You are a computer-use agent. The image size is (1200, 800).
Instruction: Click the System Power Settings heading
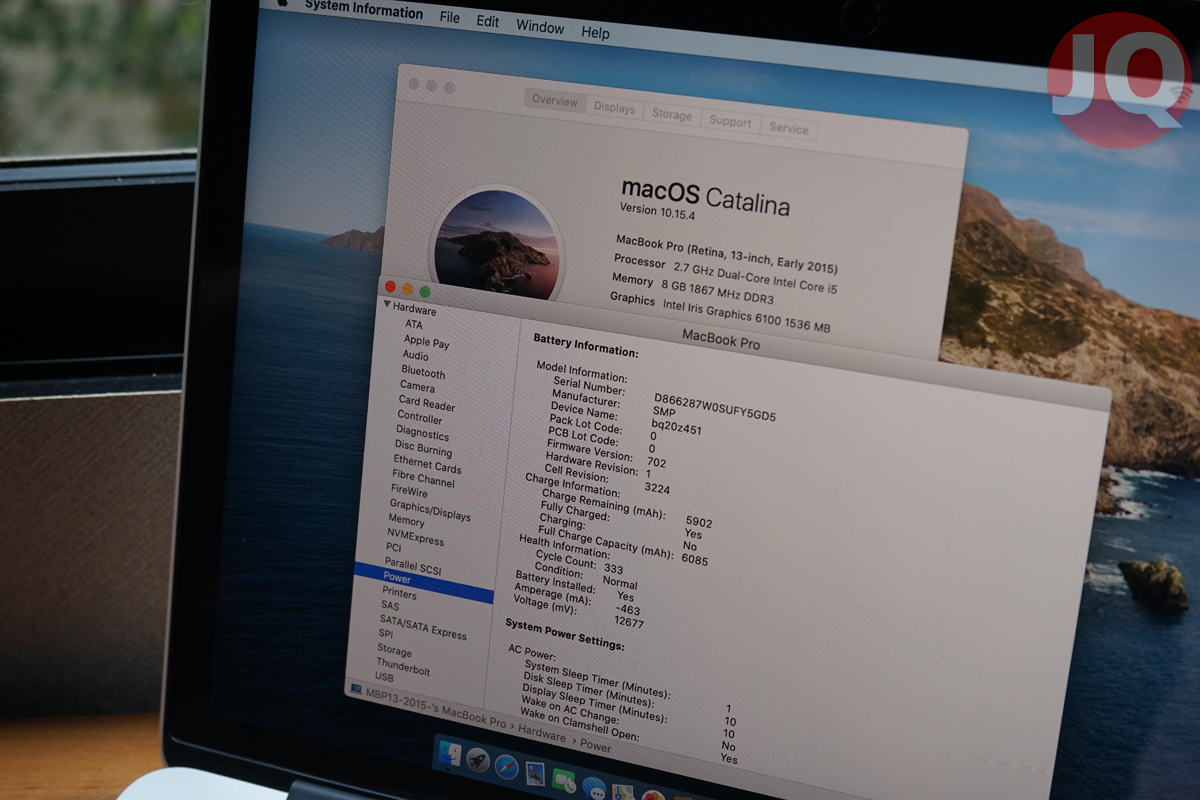click(564, 635)
